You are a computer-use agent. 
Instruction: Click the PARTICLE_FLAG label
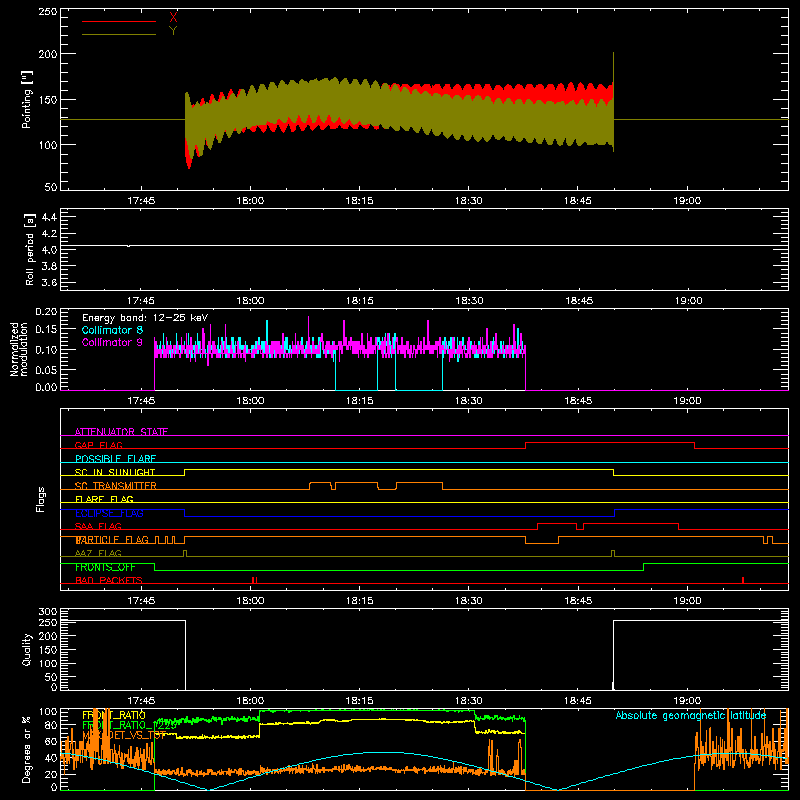(x=112, y=540)
